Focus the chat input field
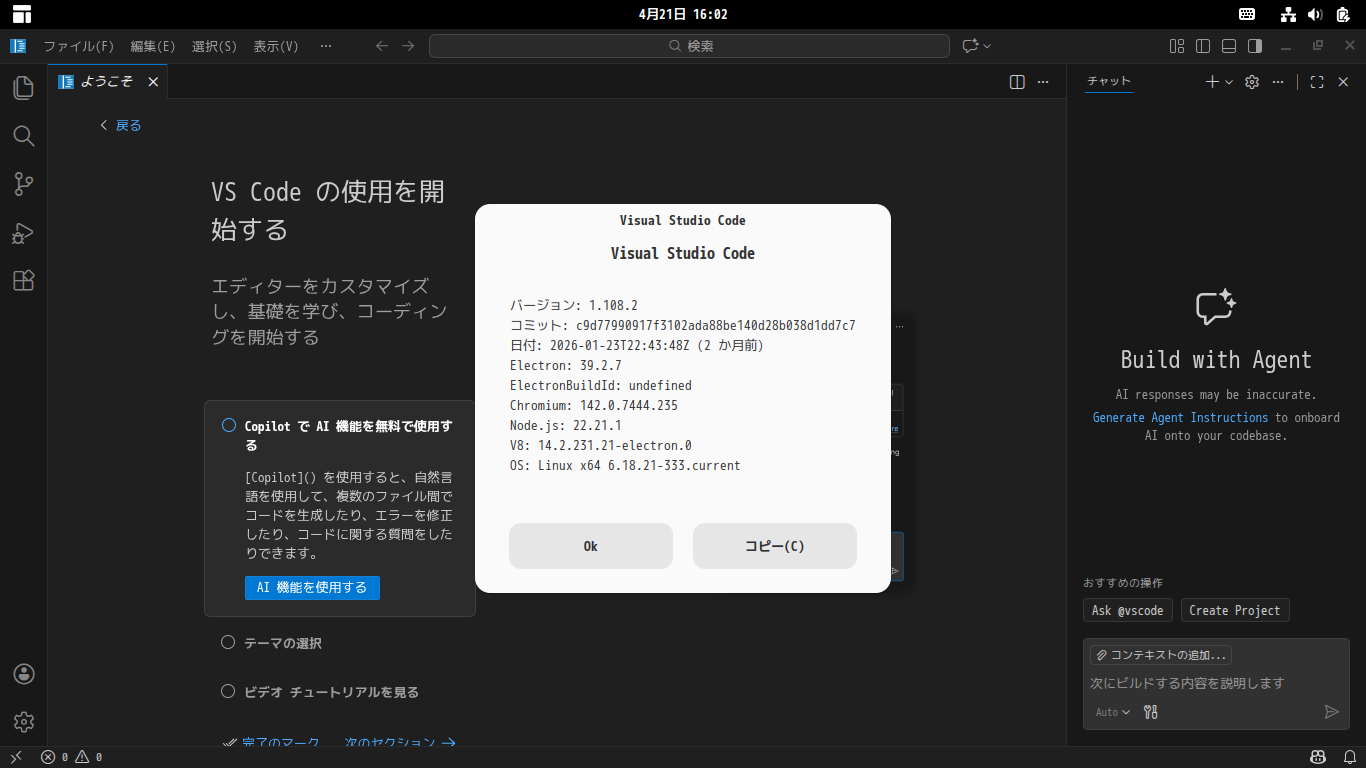Viewport: 1366px width, 768px height. (x=1216, y=683)
